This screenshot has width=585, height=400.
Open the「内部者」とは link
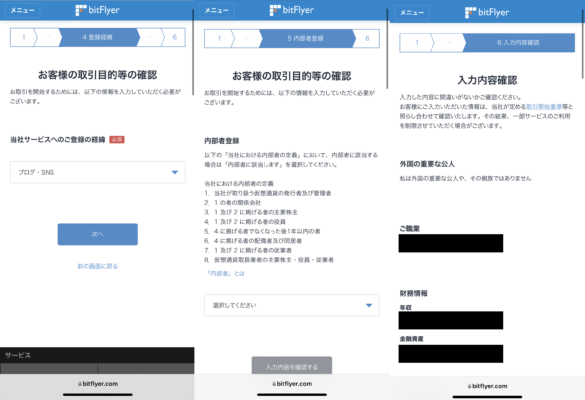(x=225, y=274)
